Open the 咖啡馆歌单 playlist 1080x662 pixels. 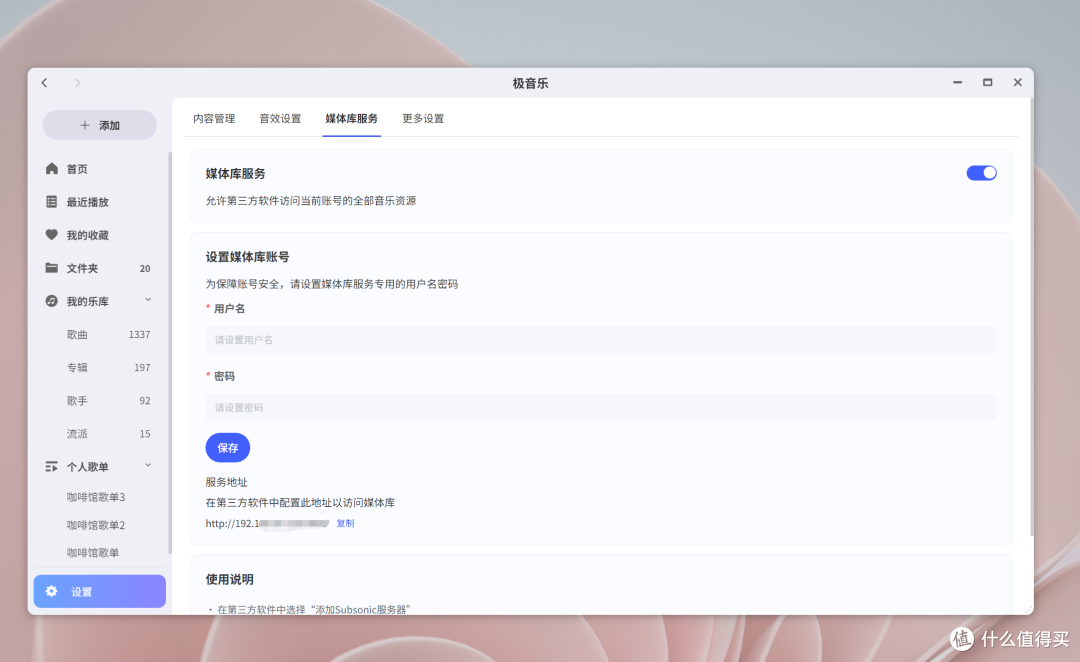coord(93,552)
